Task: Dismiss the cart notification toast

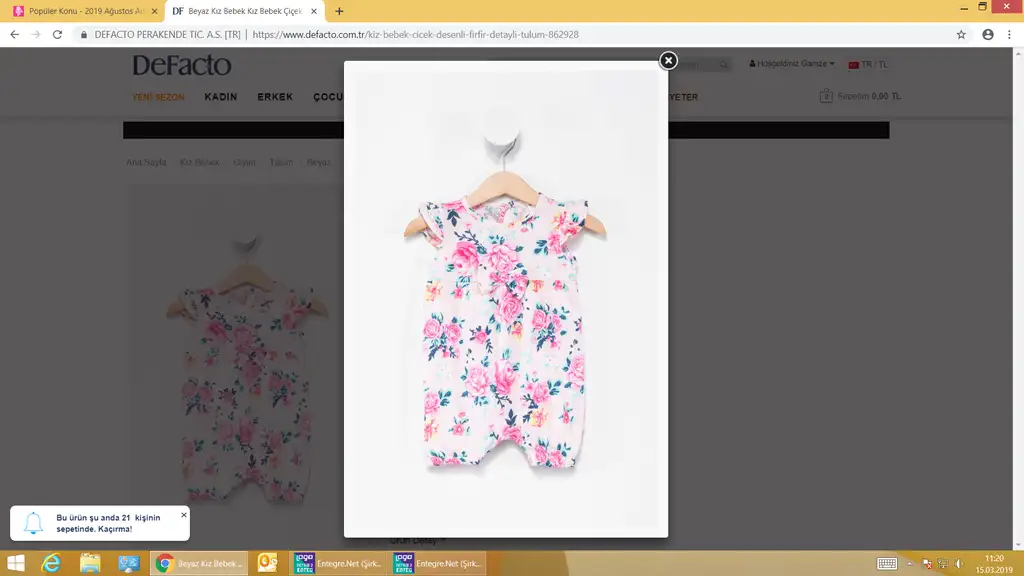Action: click(x=184, y=515)
